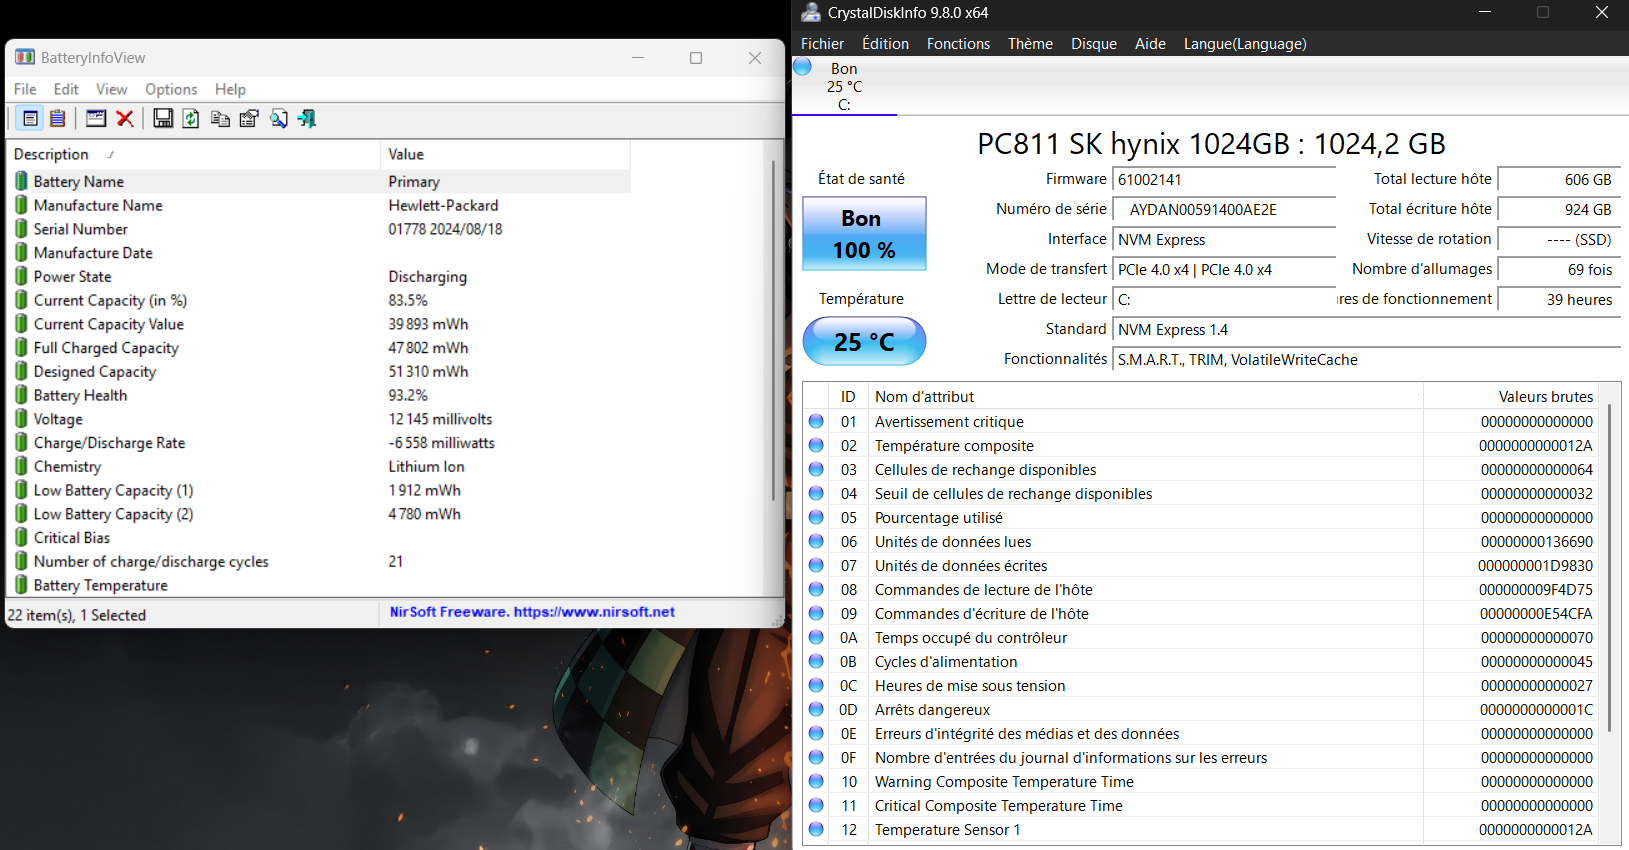Open Find using the magnifier icon
Image resolution: width=1629 pixels, height=850 pixels.
(278, 119)
